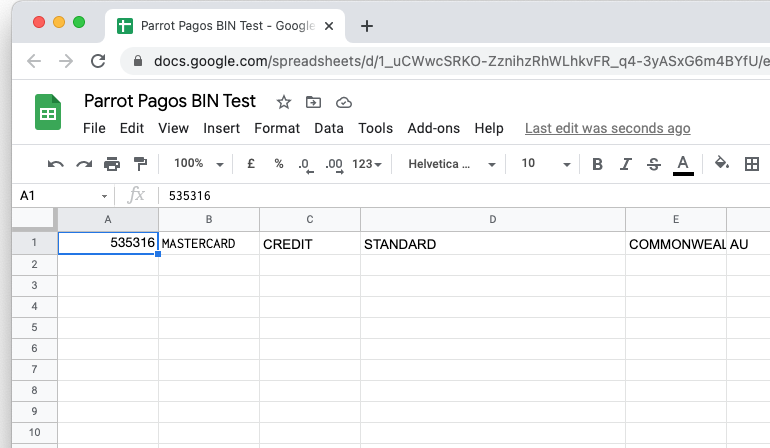Click cell containing AU
Viewport: 770px width, 448px height.
(x=748, y=243)
